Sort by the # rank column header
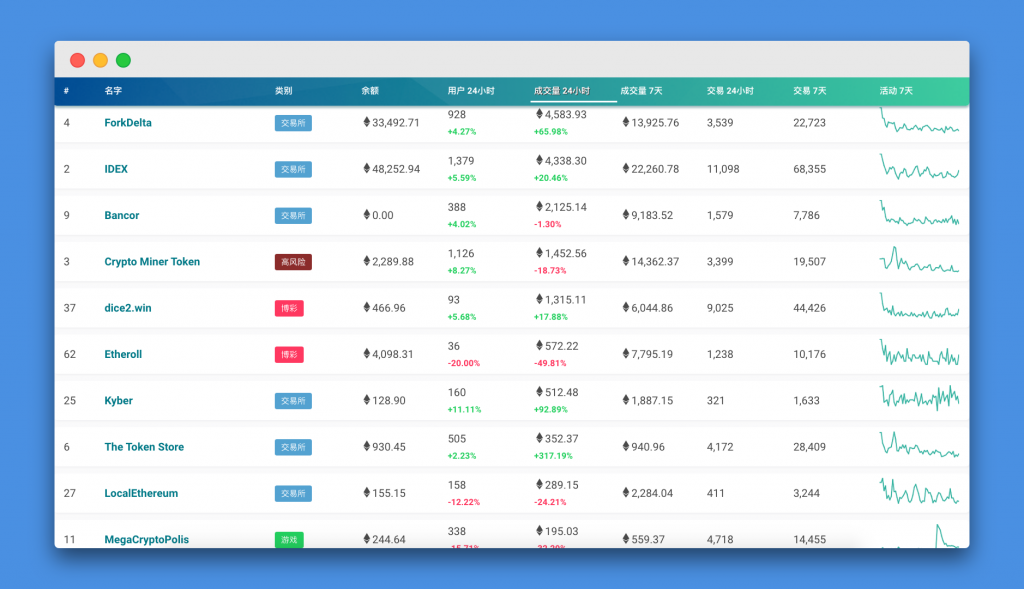This screenshot has height=589, width=1024. [x=66, y=91]
